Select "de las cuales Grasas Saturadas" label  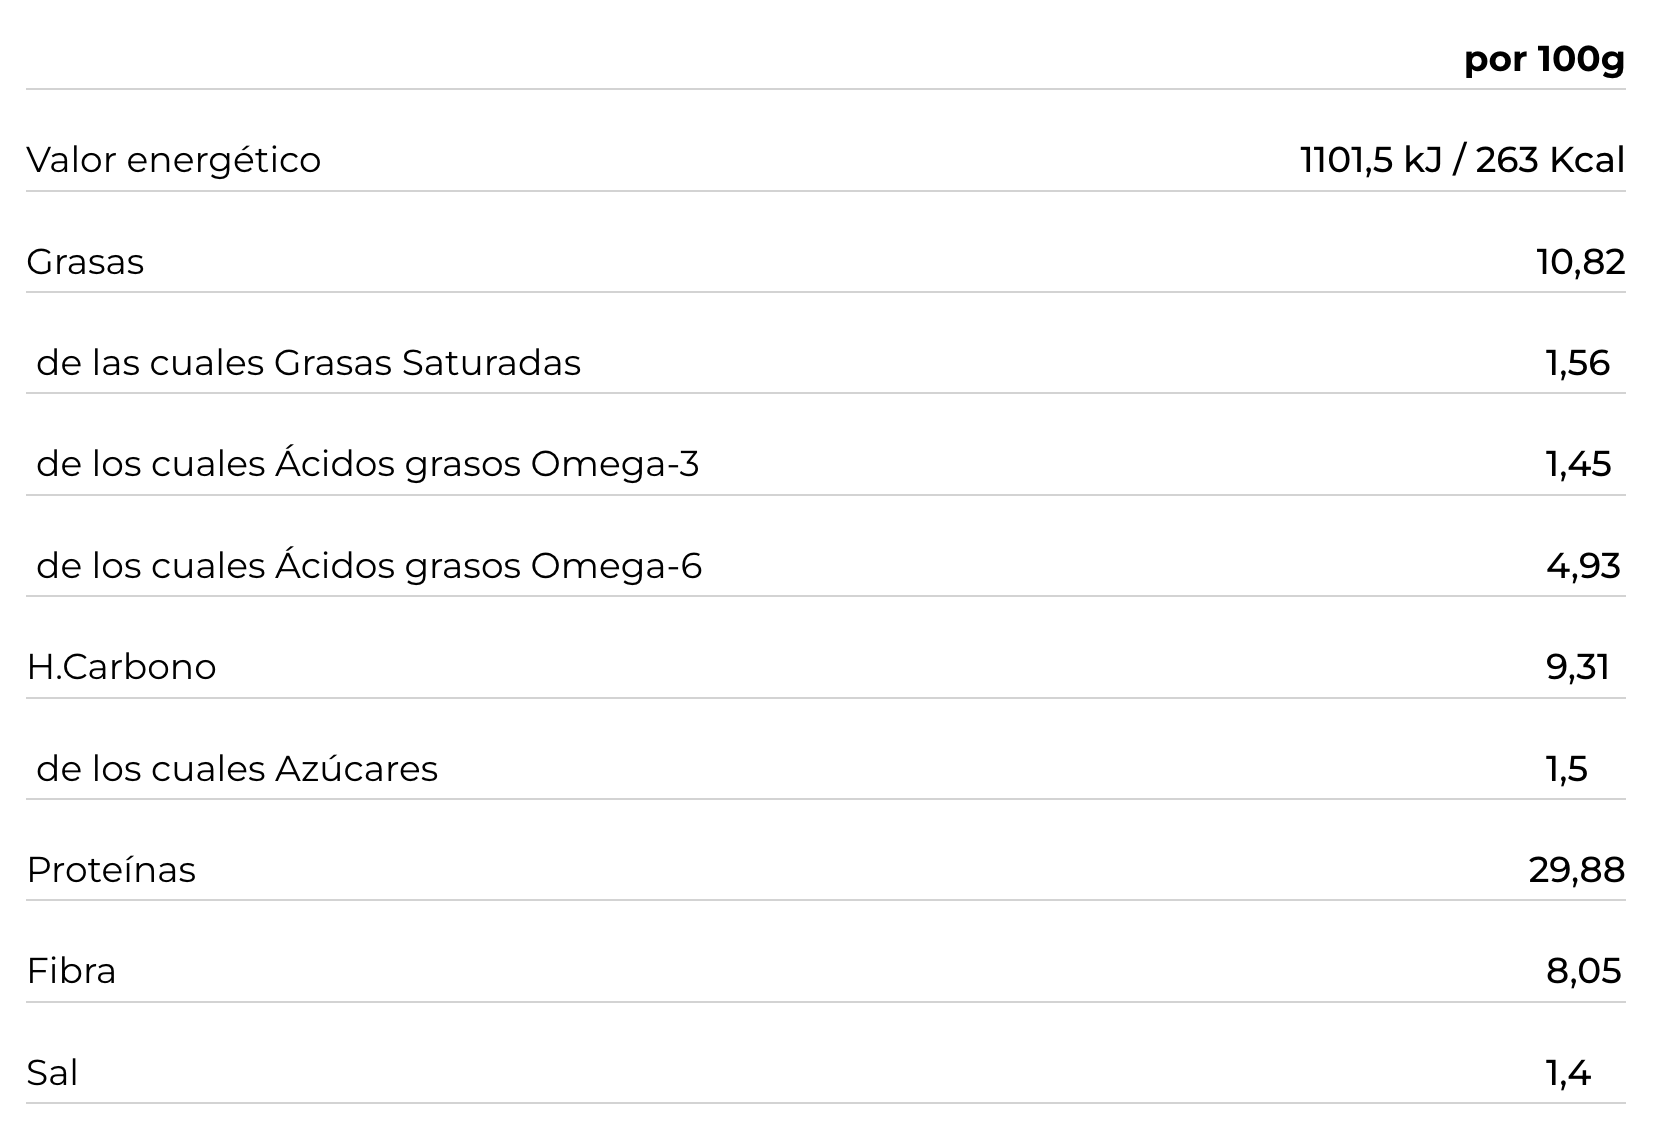tap(308, 363)
